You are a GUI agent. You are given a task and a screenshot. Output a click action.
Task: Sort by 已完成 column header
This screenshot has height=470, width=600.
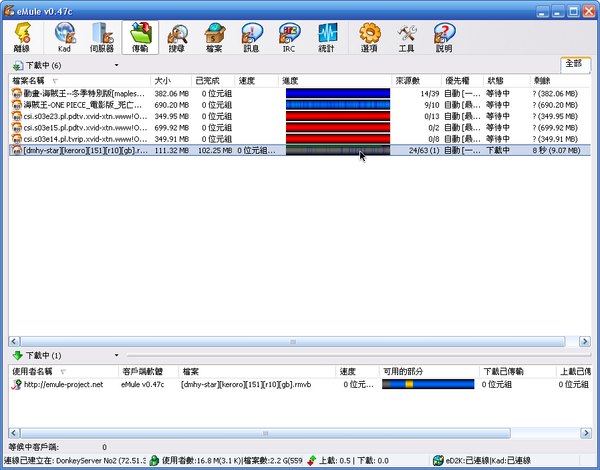213,81
